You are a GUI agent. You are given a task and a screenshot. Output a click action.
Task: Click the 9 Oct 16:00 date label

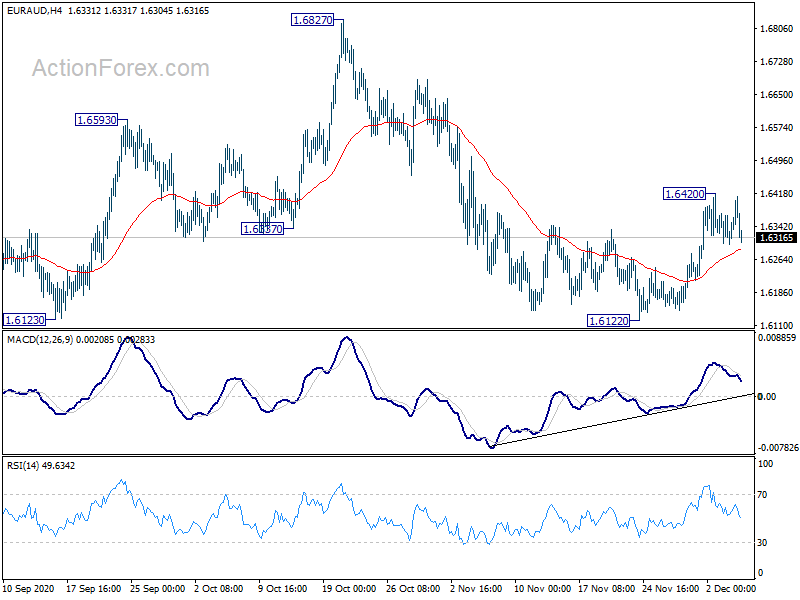pos(283,589)
